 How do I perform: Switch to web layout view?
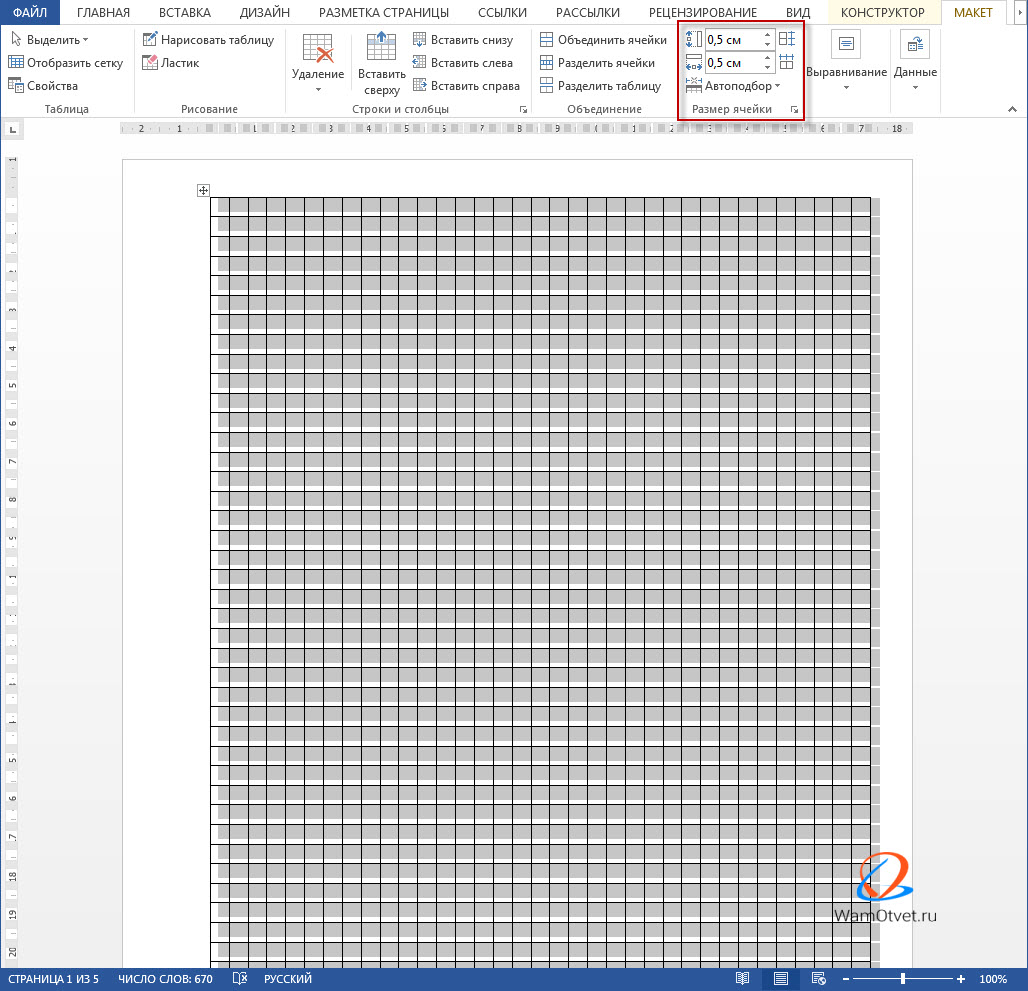[818, 979]
